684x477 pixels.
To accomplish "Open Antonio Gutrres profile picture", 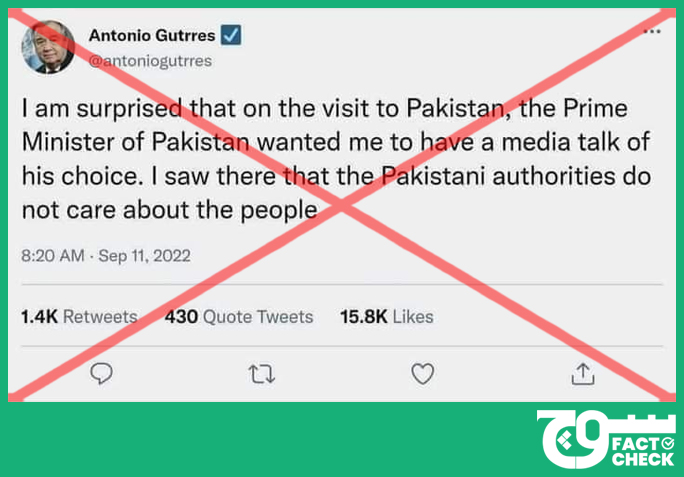I will tap(48, 47).
